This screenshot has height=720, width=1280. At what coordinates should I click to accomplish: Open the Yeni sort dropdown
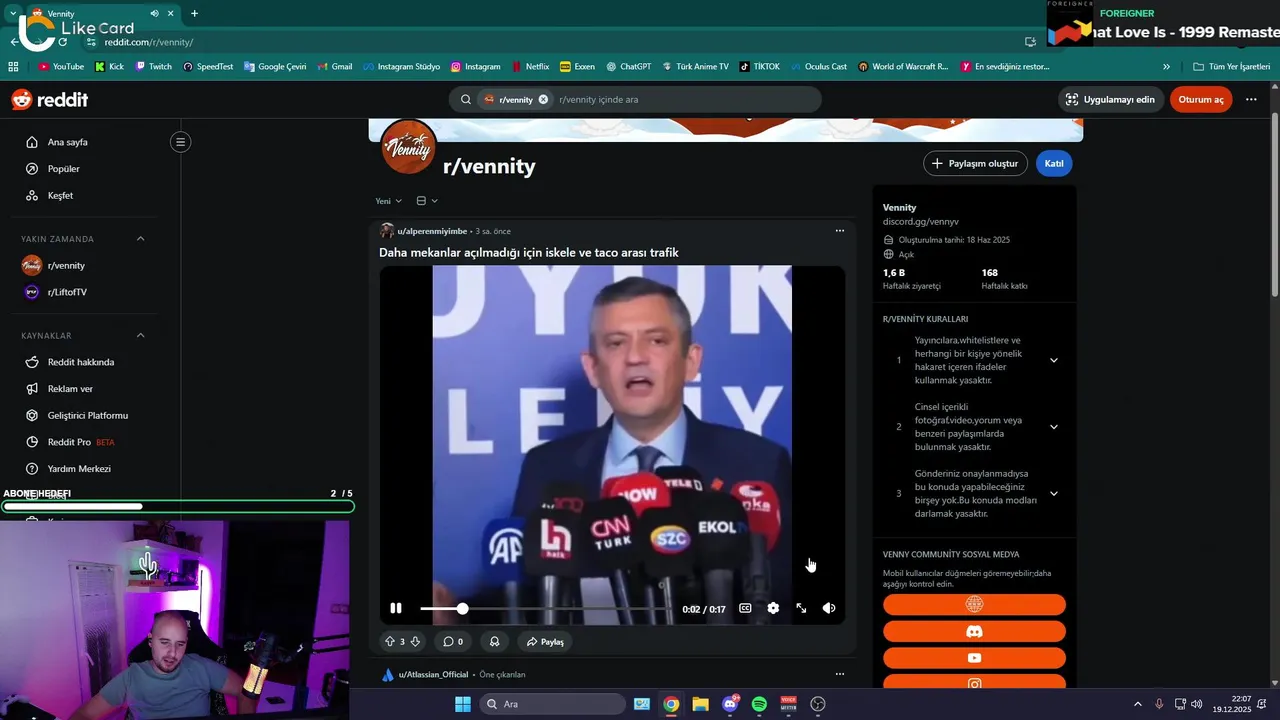tap(388, 201)
